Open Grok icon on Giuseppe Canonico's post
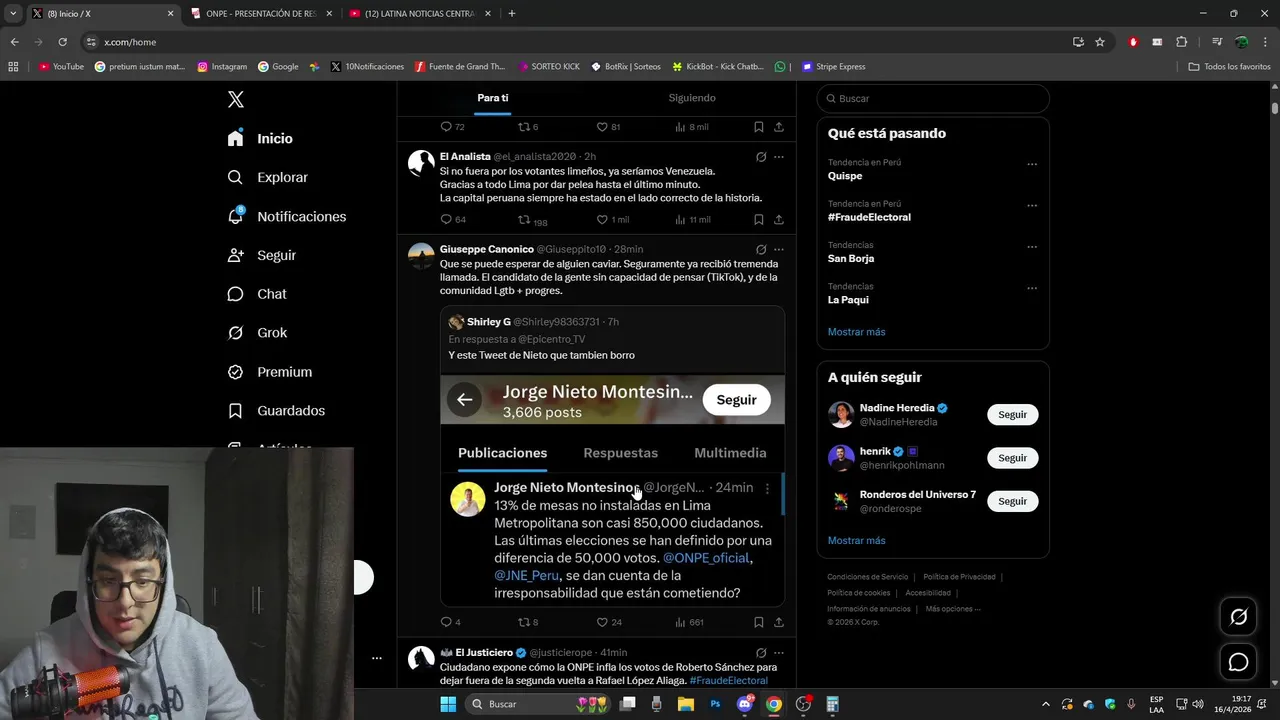The height and width of the screenshot is (720, 1280). tap(761, 249)
